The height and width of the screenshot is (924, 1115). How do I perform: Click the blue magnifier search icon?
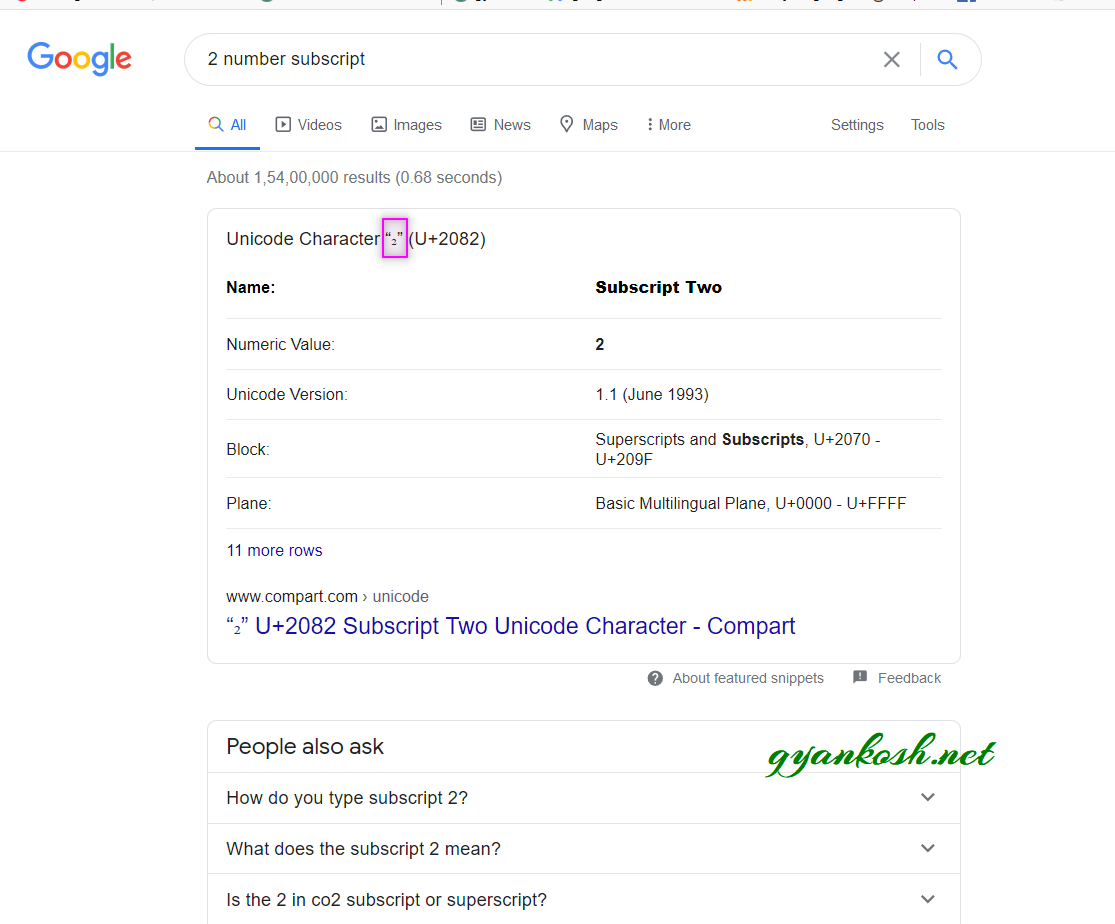(946, 59)
